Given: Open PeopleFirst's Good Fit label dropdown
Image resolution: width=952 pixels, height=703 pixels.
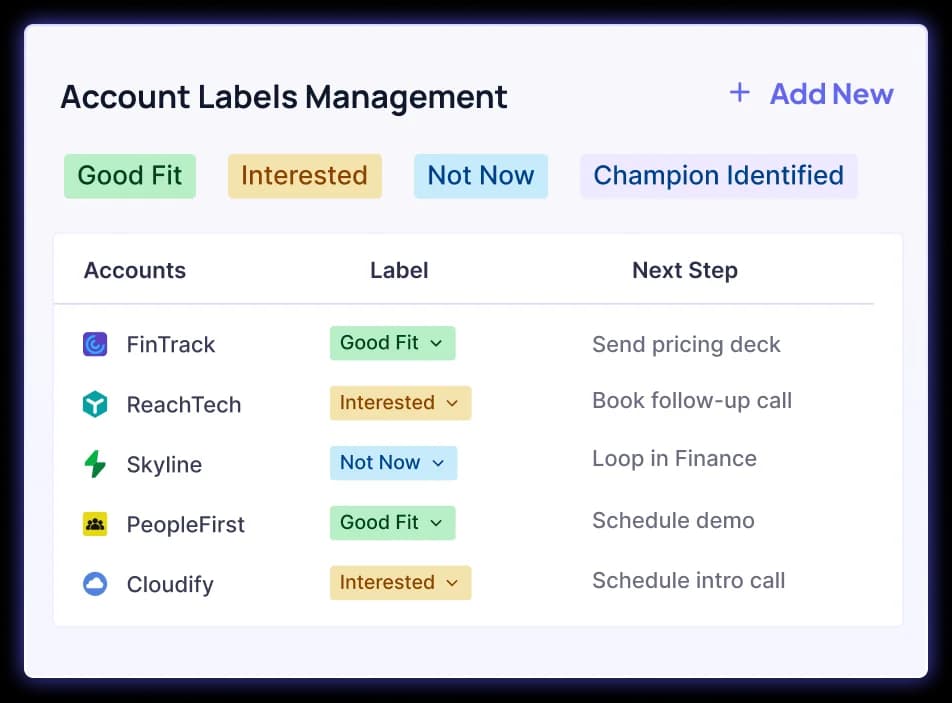Looking at the screenshot, I should point(437,523).
